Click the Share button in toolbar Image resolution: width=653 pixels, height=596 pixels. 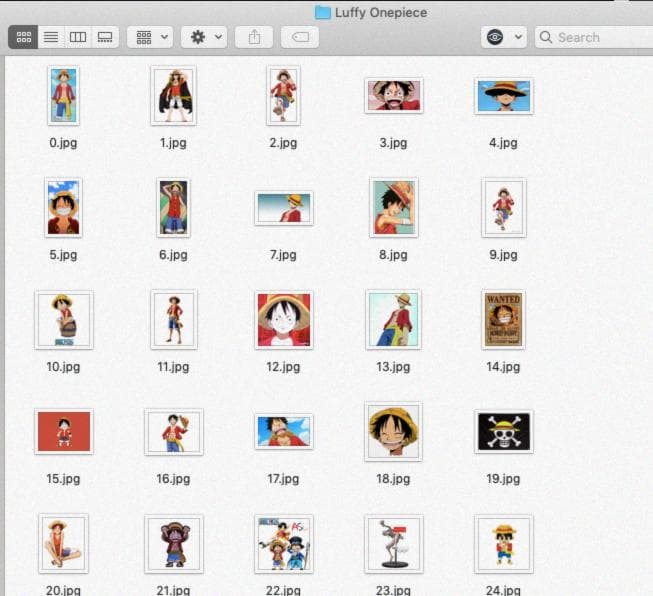click(254, 37)
